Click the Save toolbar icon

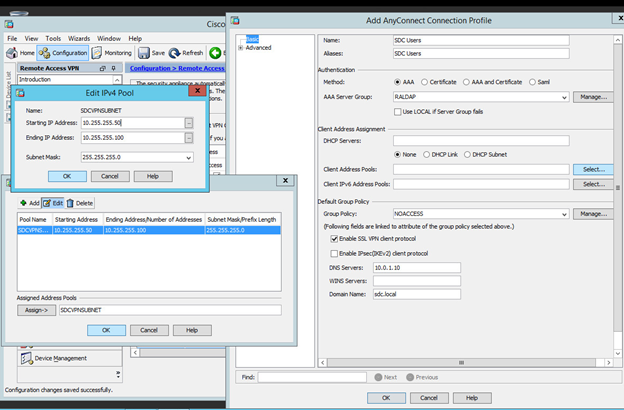(x=152, y=53)
